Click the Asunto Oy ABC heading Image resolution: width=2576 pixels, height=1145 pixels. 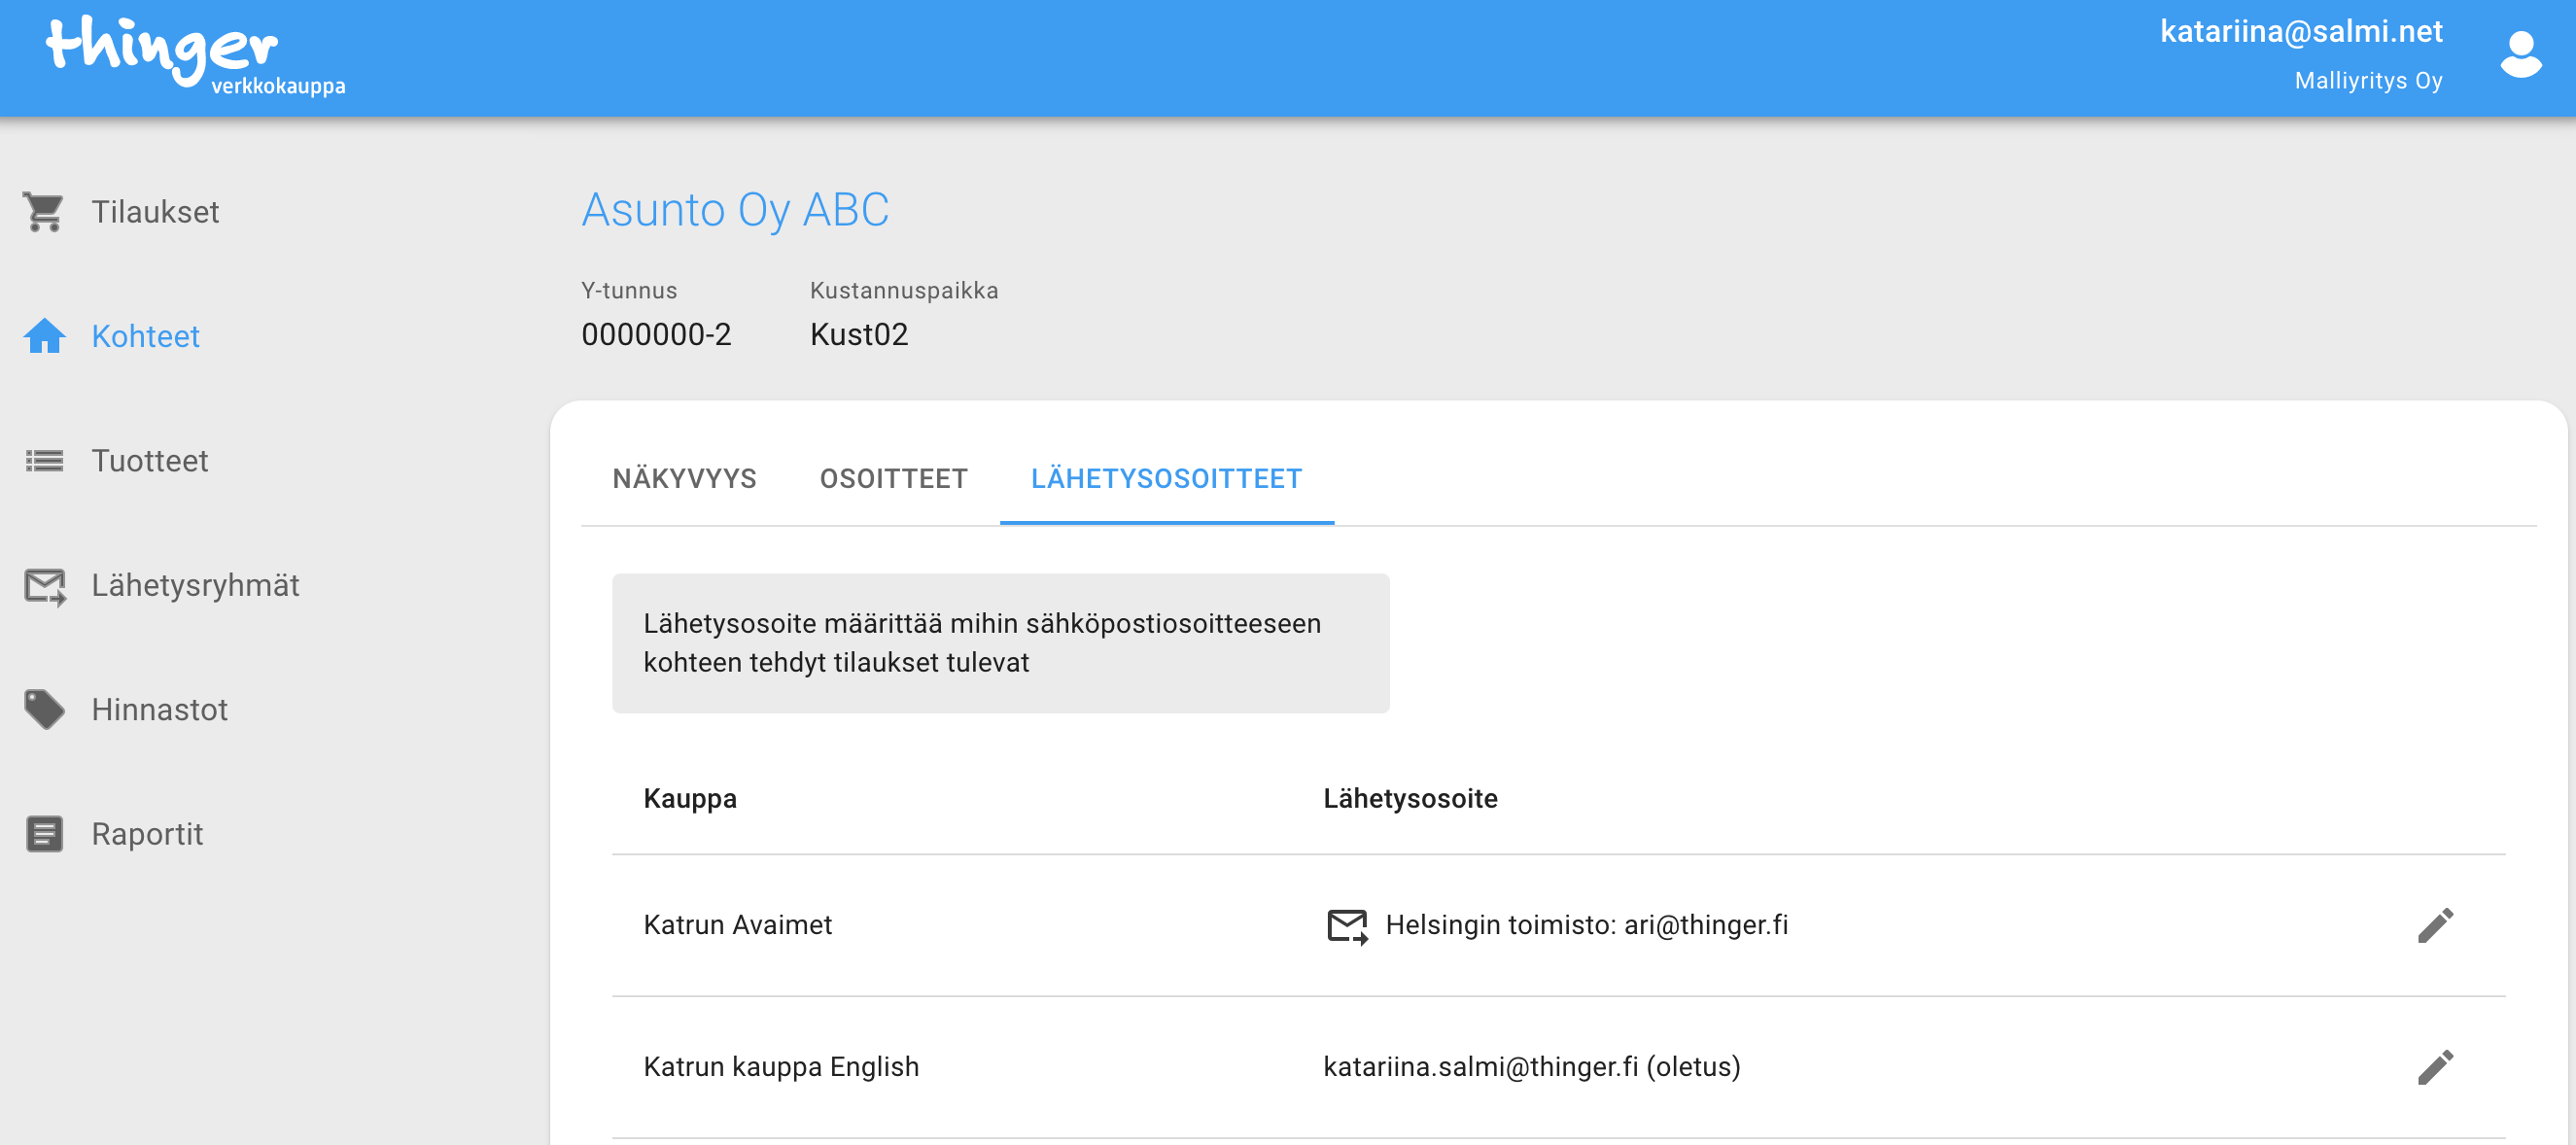tap(735, 210)
